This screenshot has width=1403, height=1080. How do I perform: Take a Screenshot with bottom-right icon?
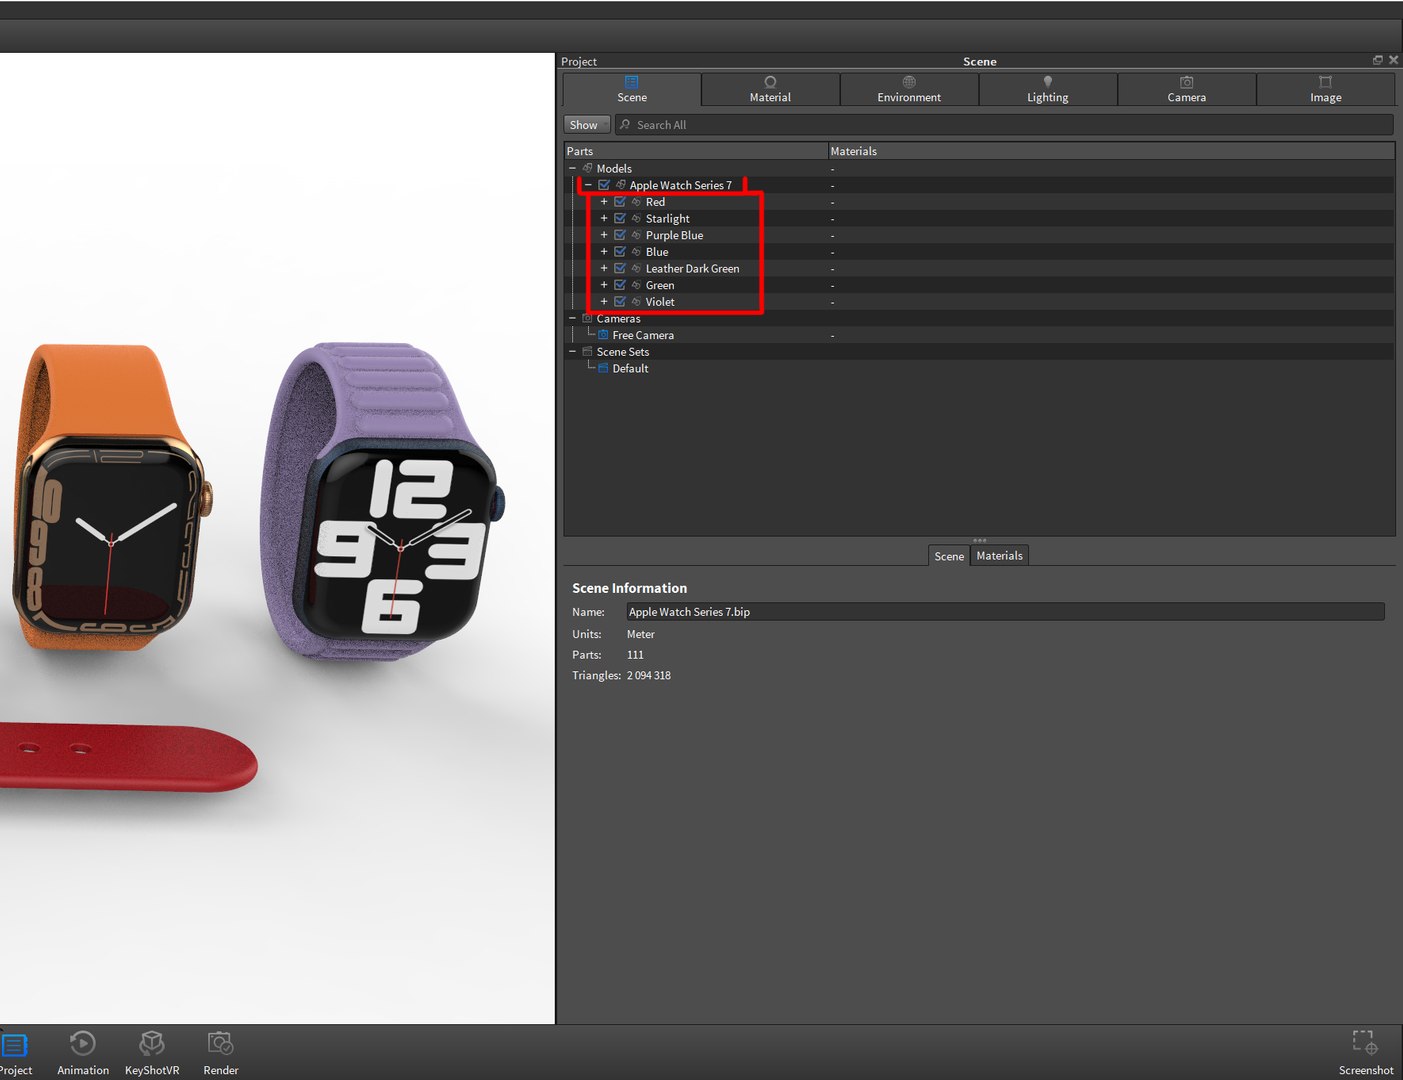coord(1365,1042)
